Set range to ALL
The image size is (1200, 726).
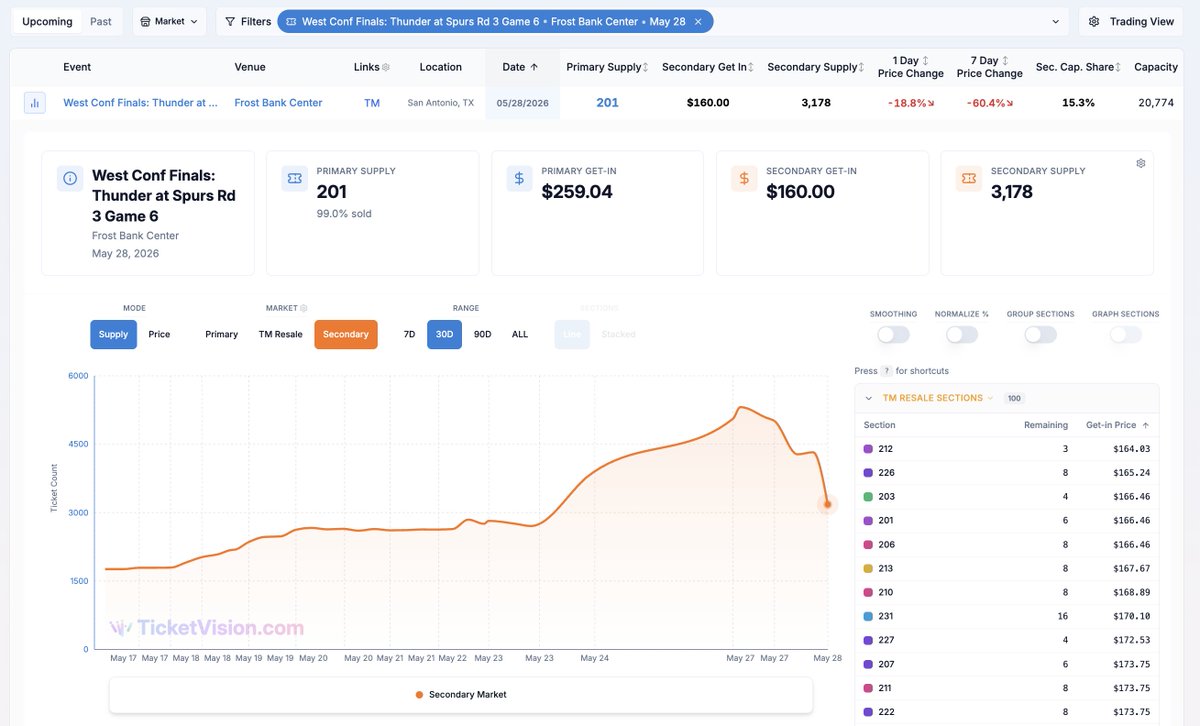pyautogui.click(x=520, y=334)
